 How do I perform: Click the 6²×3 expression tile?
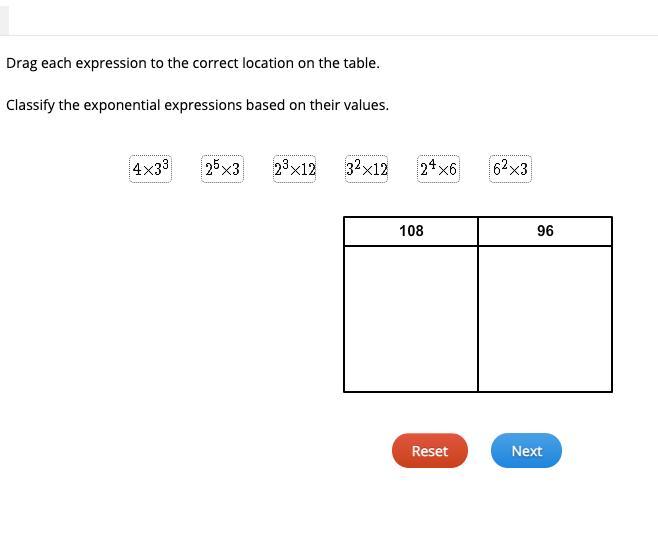pyautogui.click(x=510, y=169)
